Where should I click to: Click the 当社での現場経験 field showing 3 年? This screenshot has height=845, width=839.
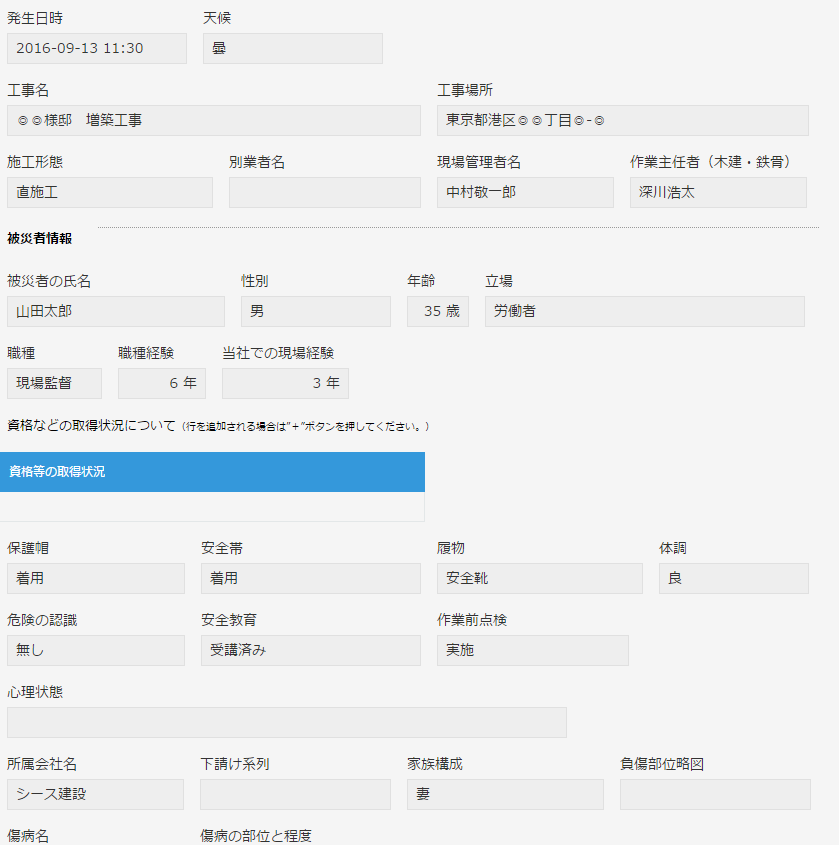286,383
